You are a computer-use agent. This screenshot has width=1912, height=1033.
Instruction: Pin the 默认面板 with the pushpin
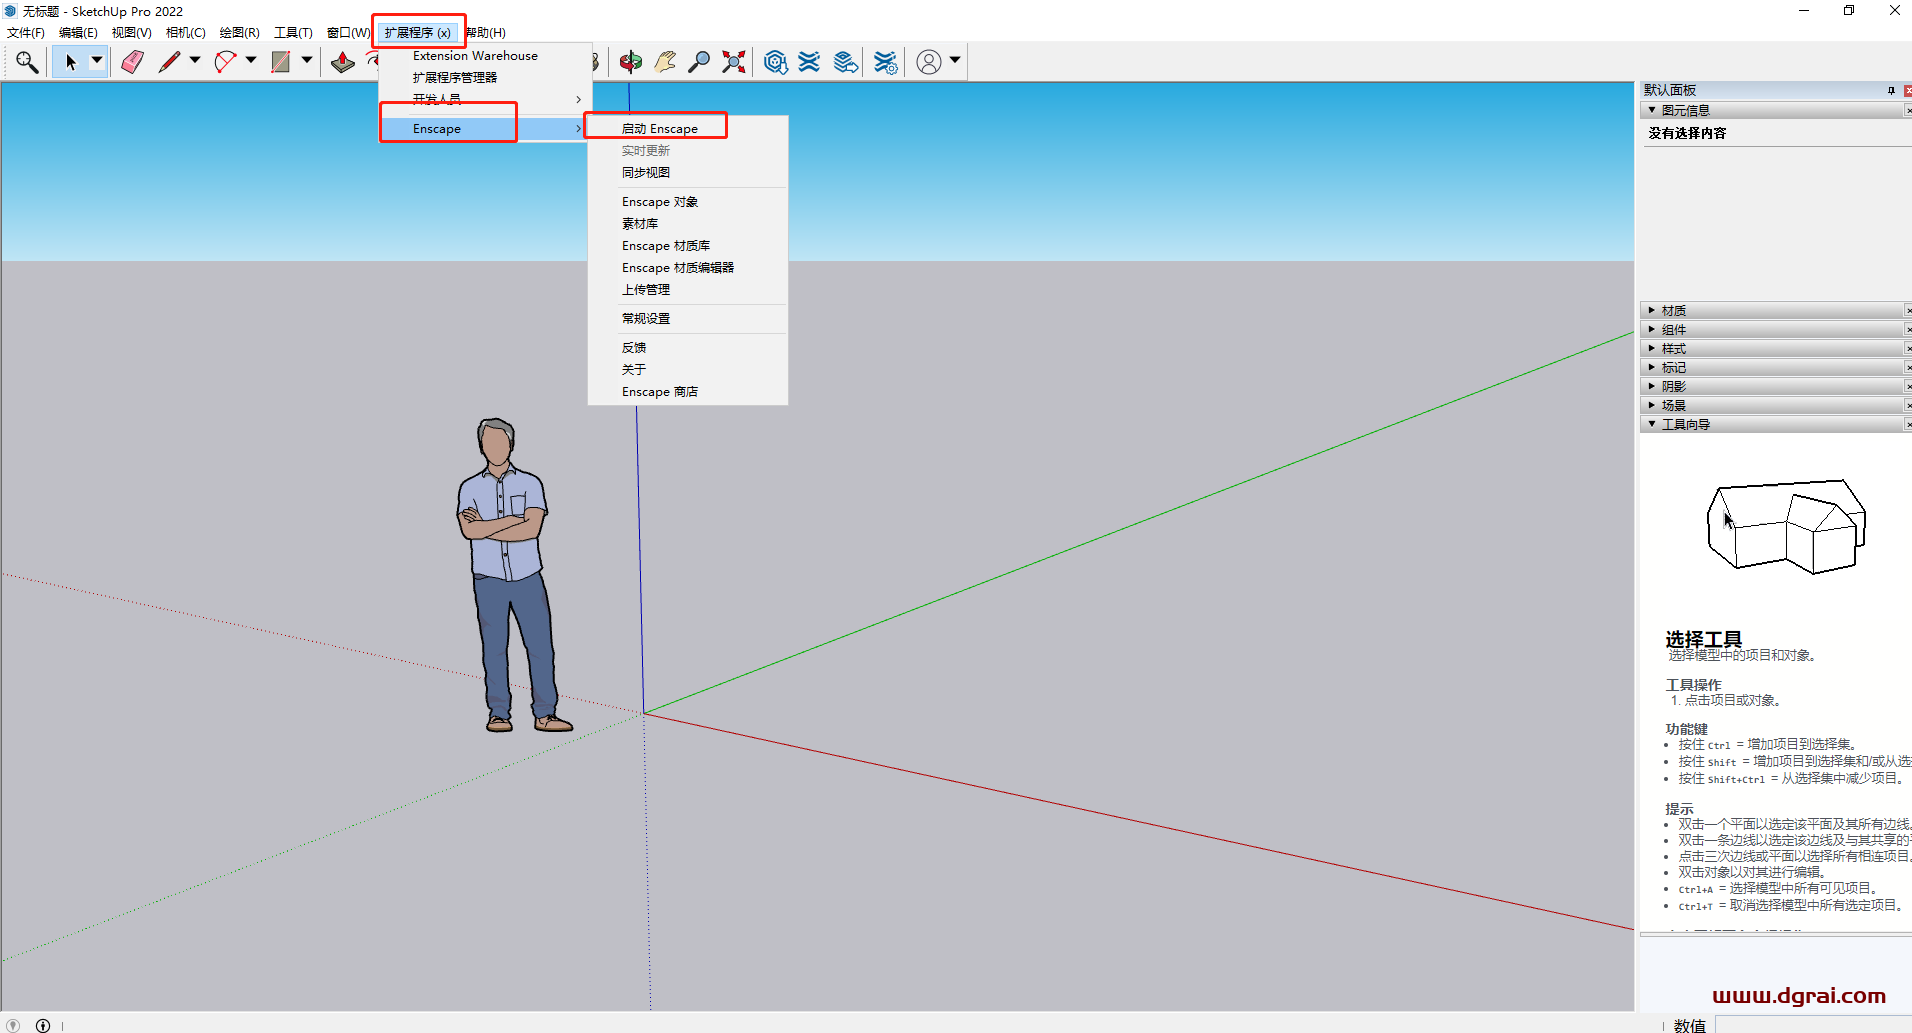pyautogui.click(x=1890, y=89)
